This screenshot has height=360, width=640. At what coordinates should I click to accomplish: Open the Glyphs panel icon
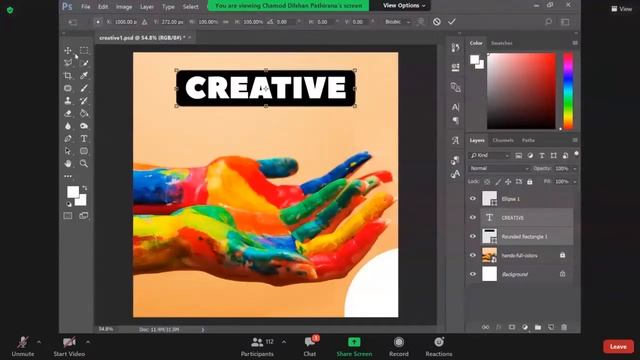click(456, 141)
